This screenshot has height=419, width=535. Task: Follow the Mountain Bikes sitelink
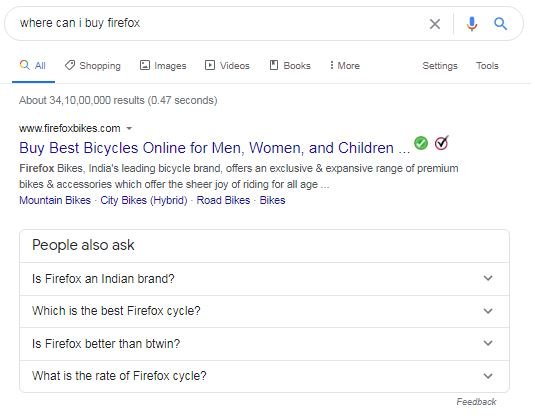pos(55,200)
